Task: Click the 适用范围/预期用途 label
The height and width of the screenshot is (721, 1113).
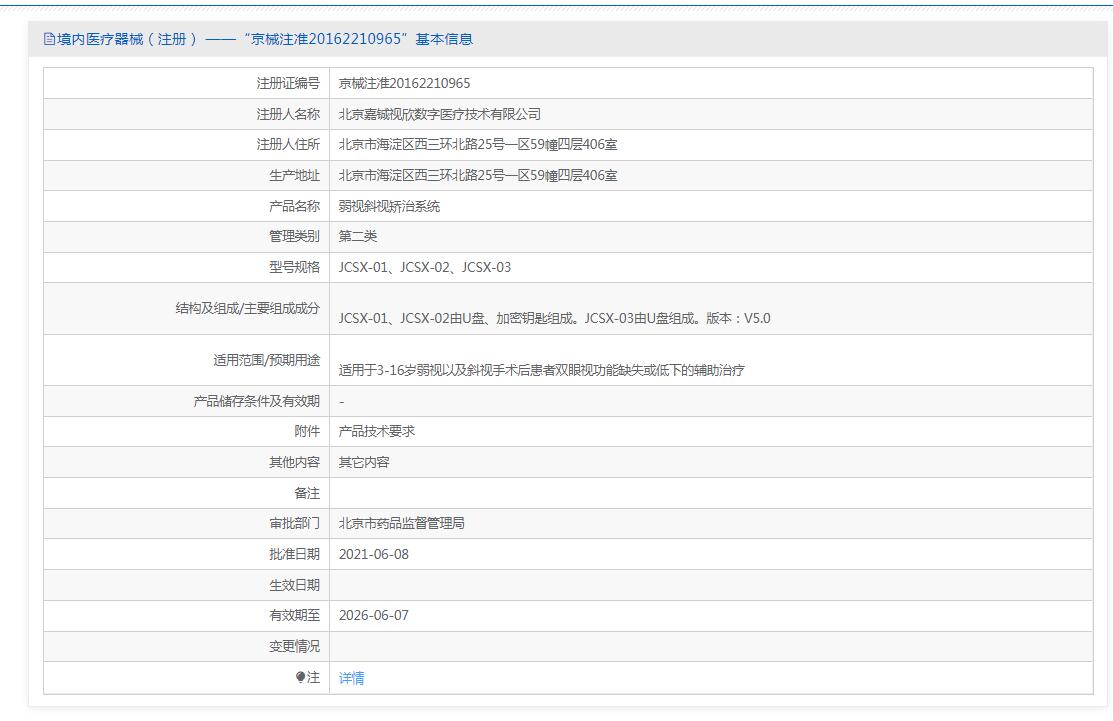Action: (267, 360)
